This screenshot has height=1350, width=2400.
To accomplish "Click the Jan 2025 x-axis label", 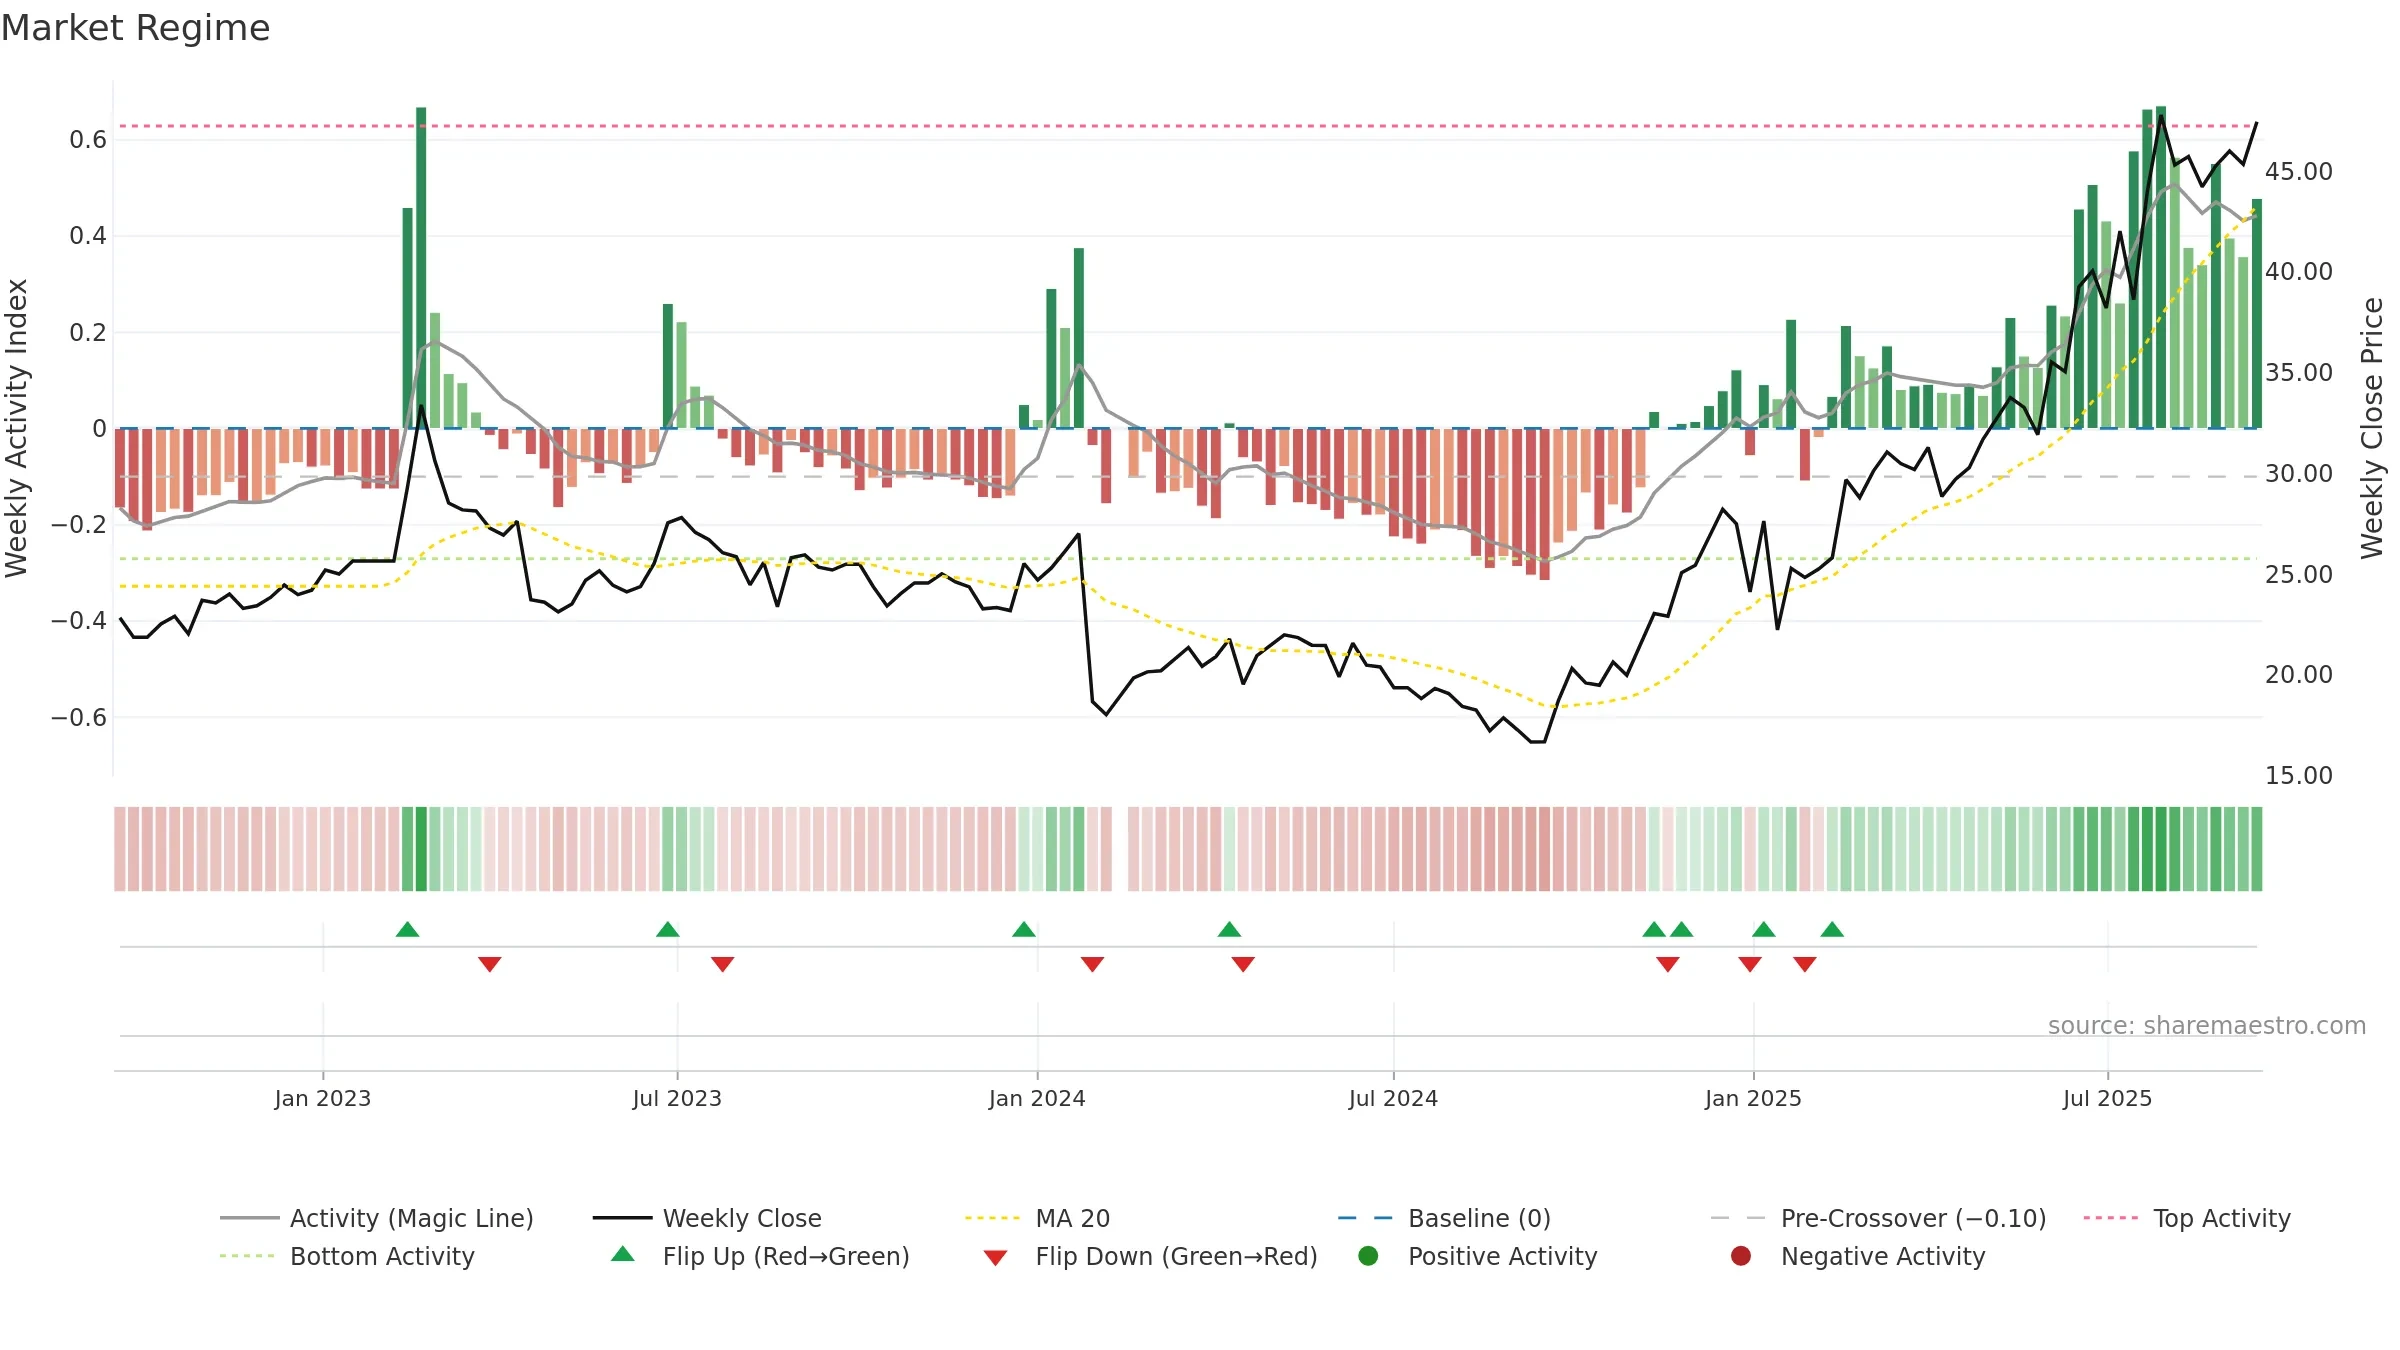I will [x=1753, y=1098].
